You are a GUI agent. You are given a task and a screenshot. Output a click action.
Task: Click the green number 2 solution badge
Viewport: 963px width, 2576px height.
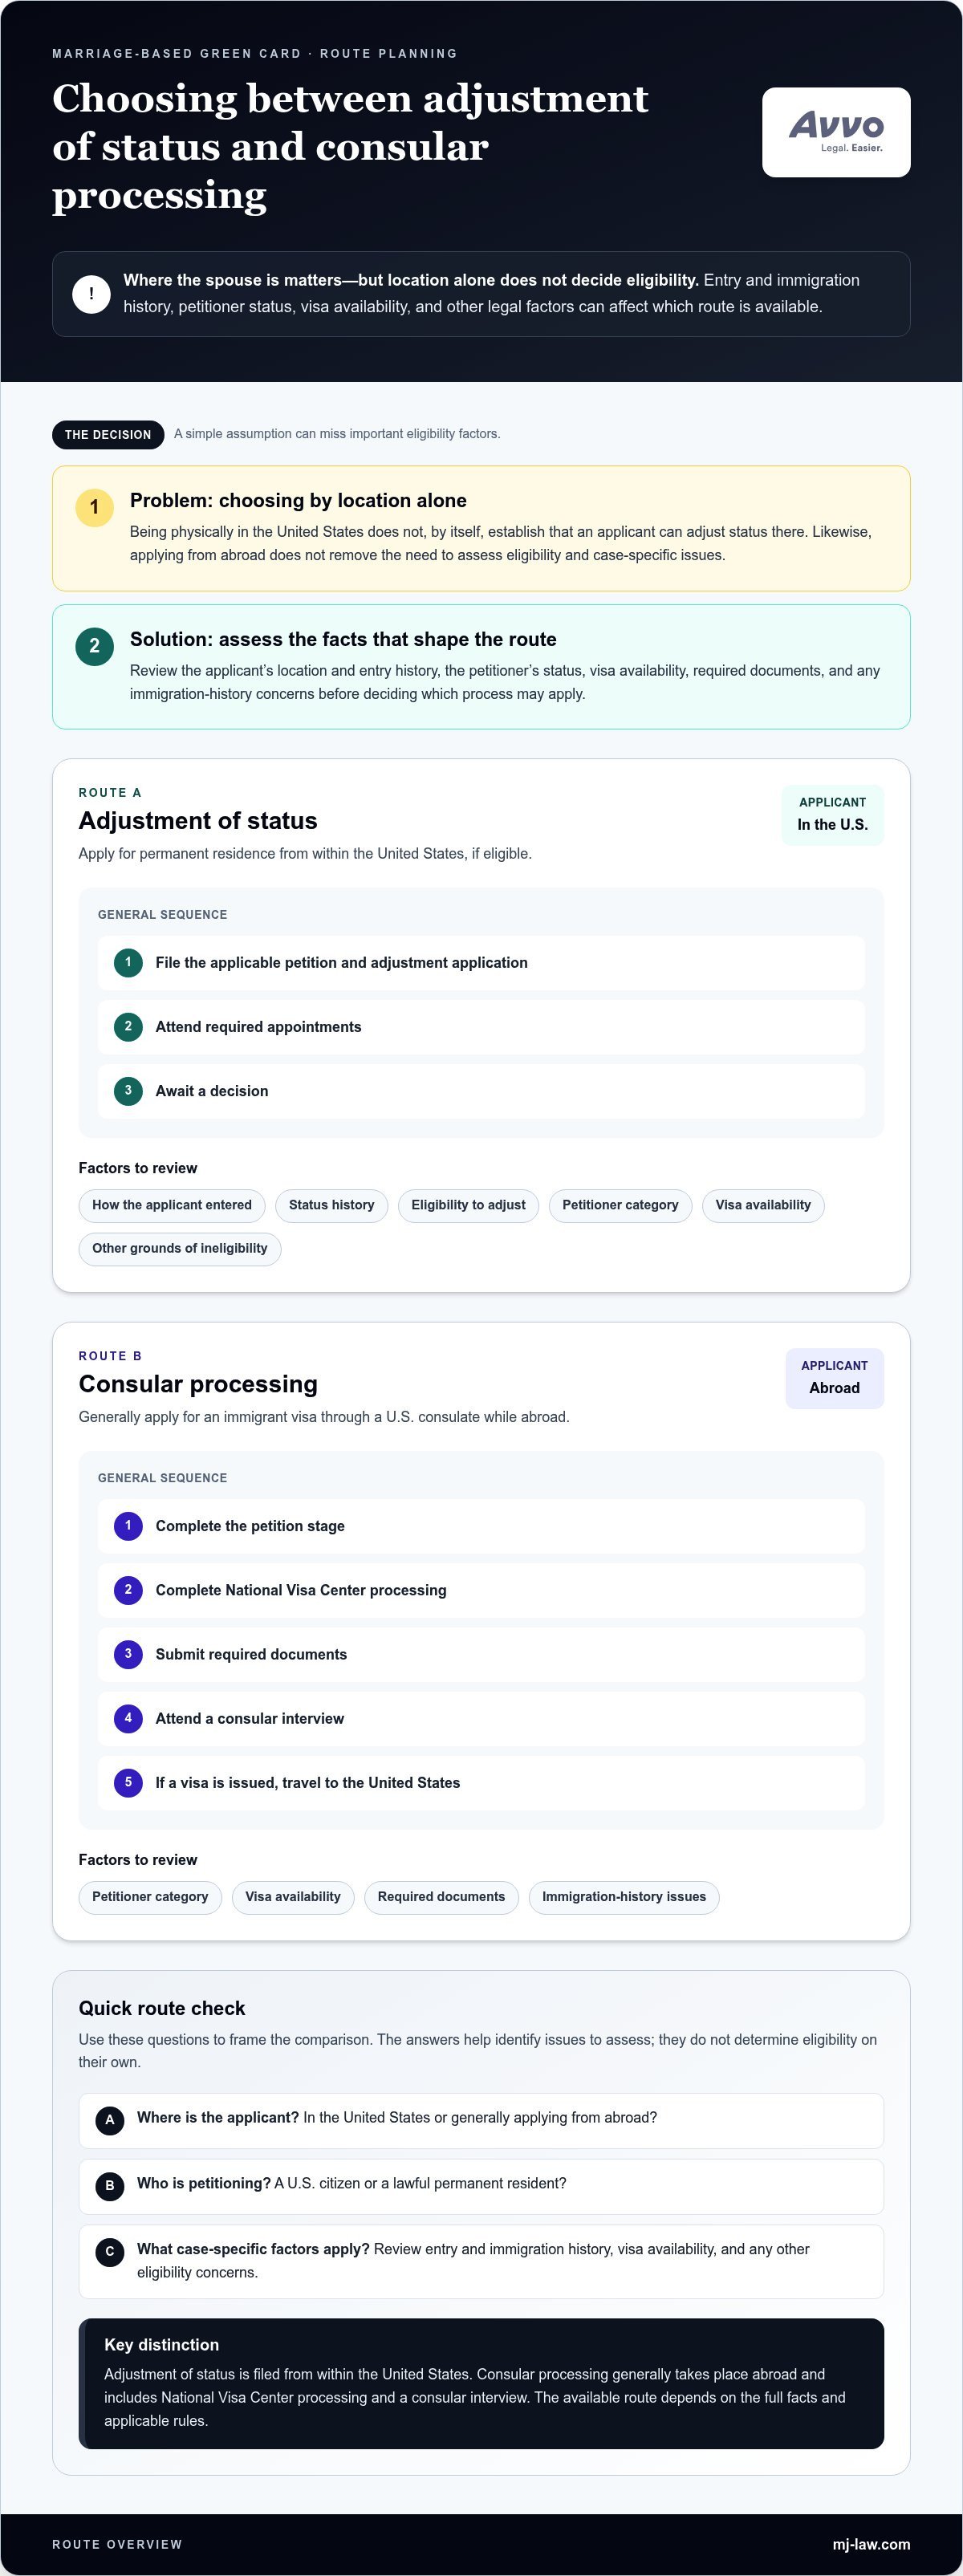[94, 646]
